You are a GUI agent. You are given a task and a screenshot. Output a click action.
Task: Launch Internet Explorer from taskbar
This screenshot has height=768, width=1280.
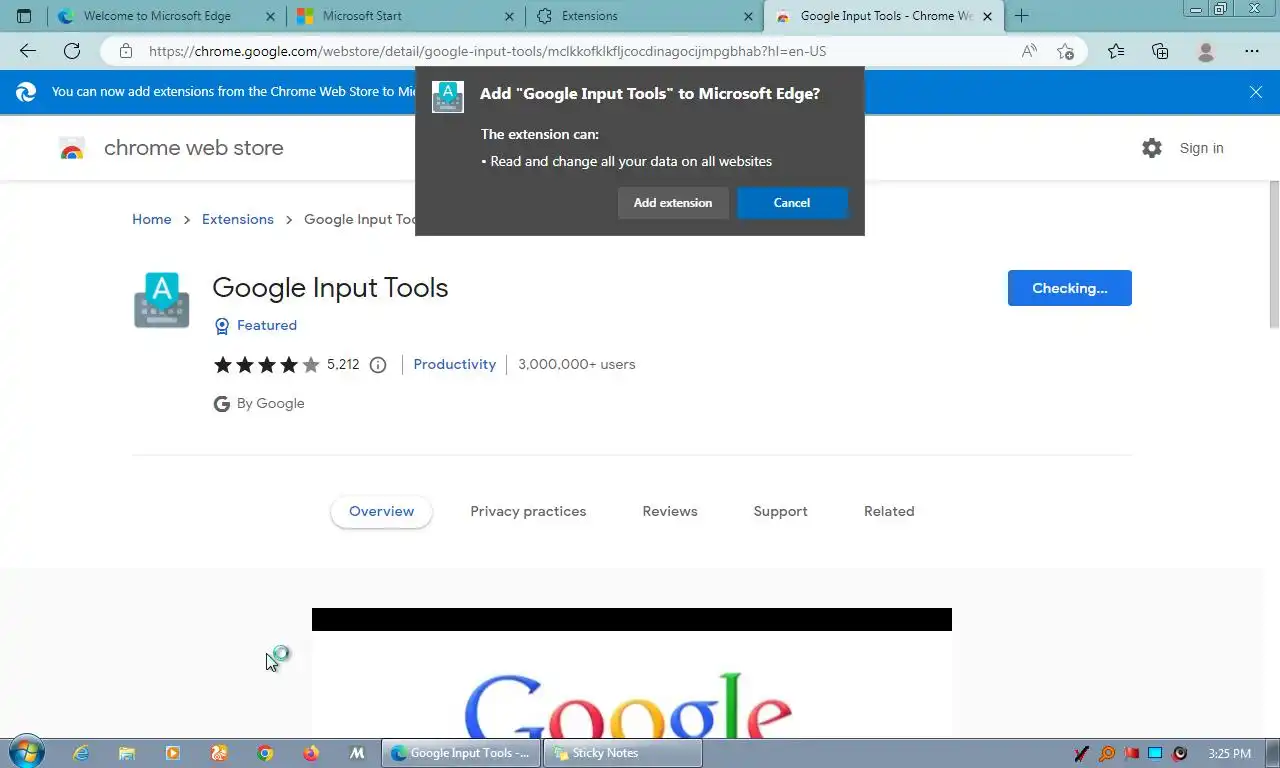(x=81, y=753)
